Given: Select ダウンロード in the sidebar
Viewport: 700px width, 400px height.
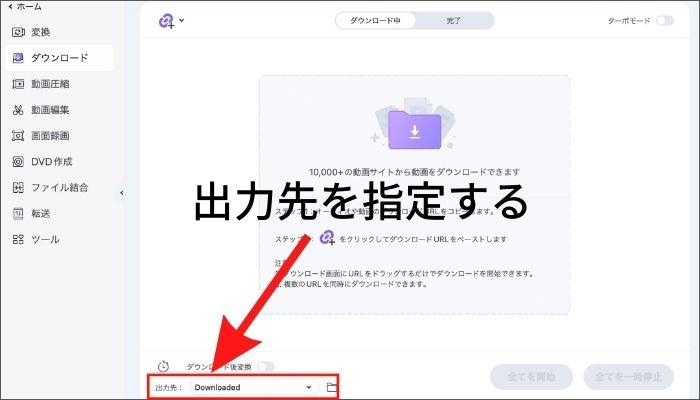Looking at the screenshot, I should coord(59,58).
